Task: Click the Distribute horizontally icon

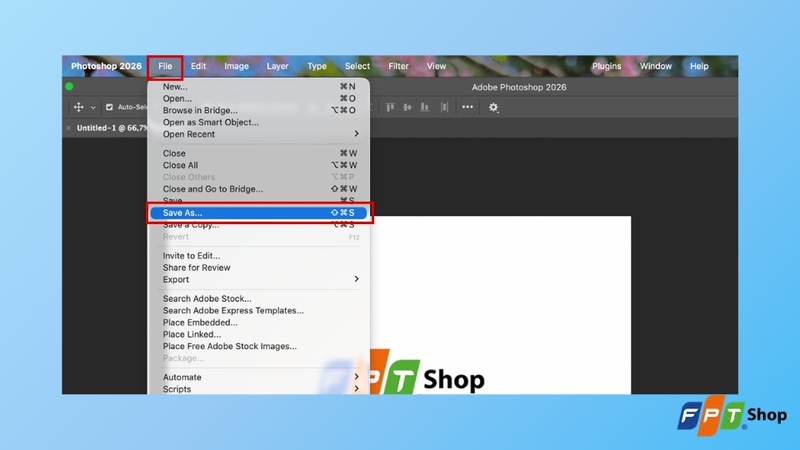Action: click(444, 107)
